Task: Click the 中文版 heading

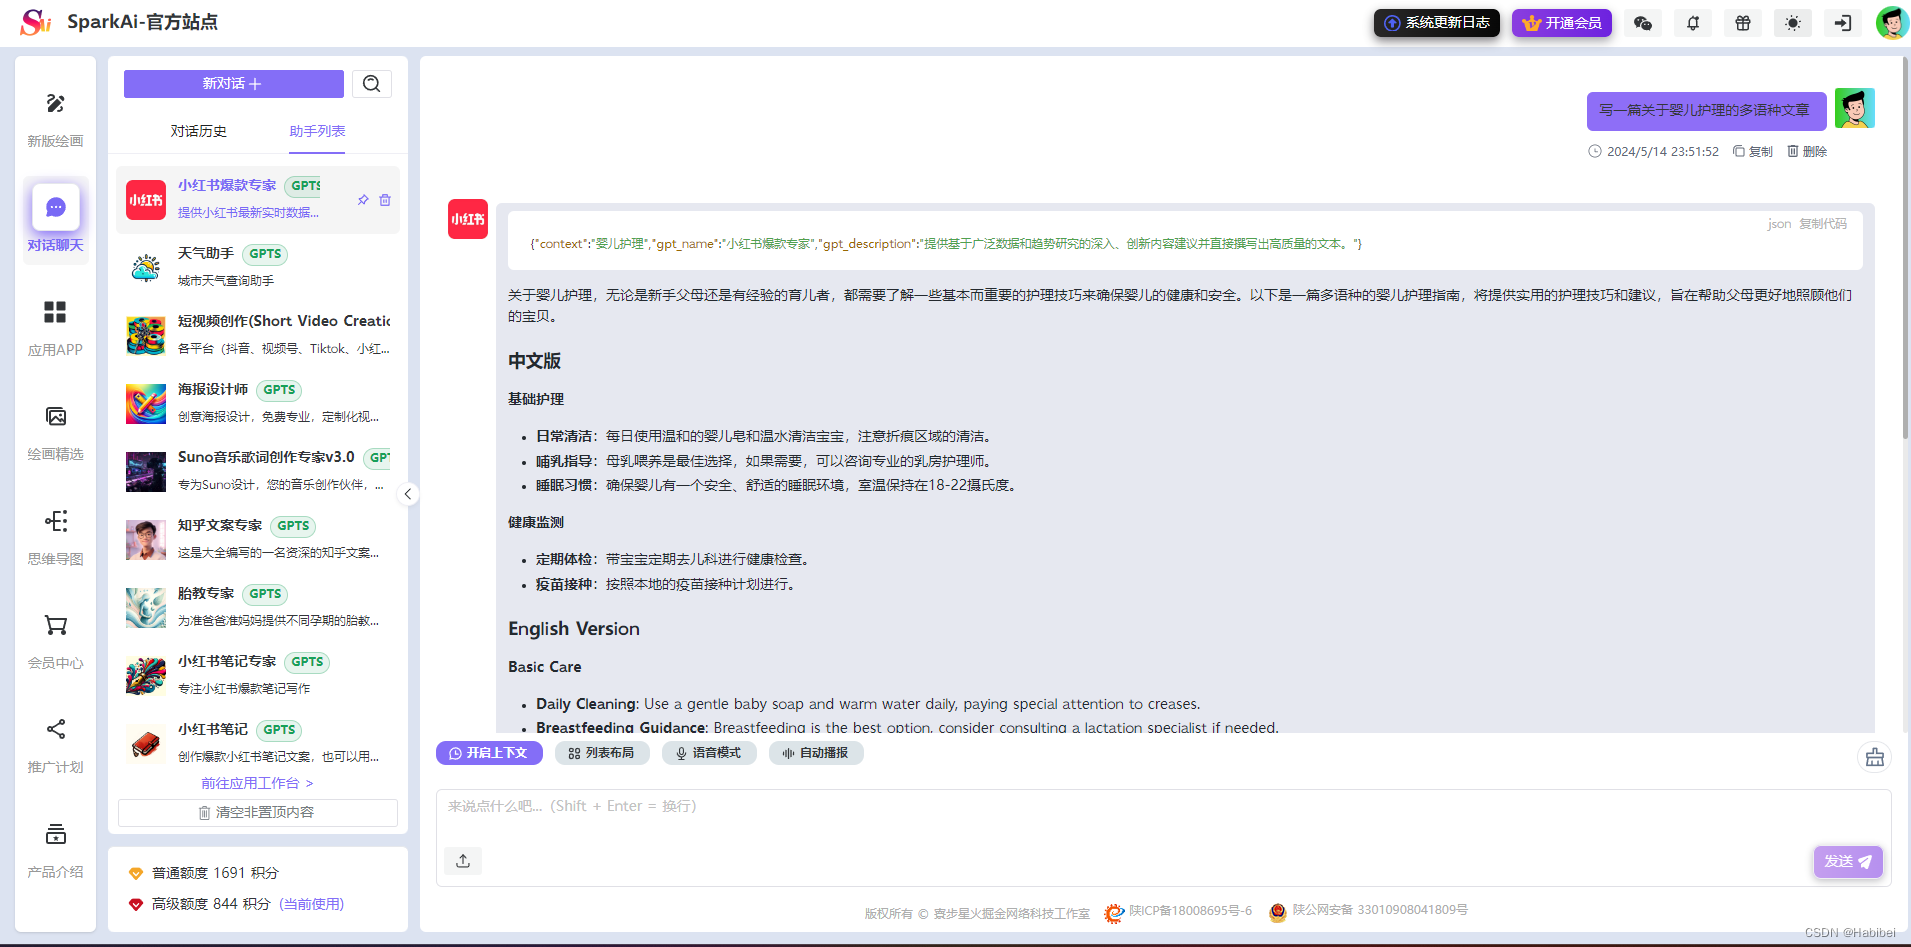Action: [534, 361]
